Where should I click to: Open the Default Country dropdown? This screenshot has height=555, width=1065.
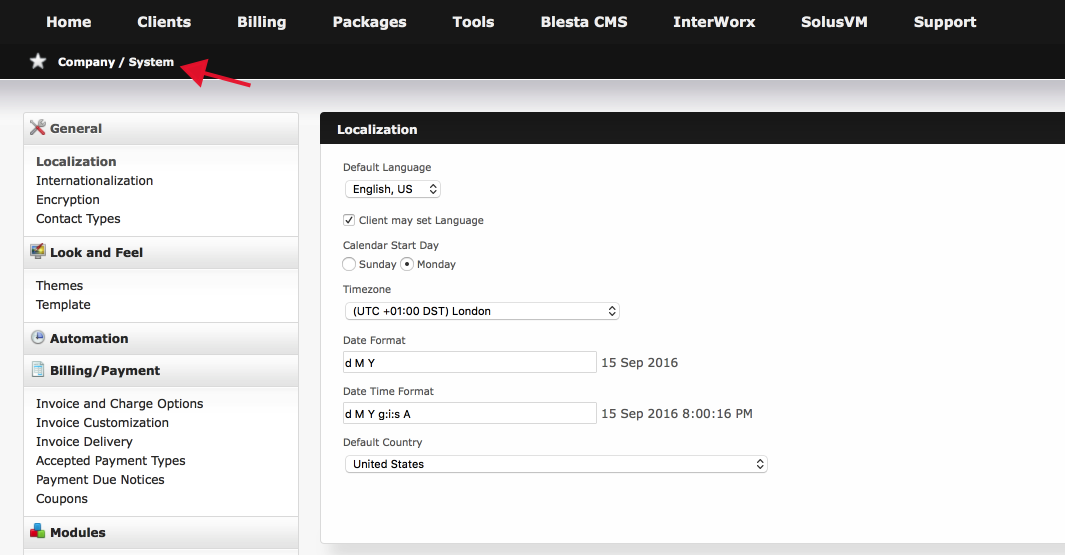(556, 464)
